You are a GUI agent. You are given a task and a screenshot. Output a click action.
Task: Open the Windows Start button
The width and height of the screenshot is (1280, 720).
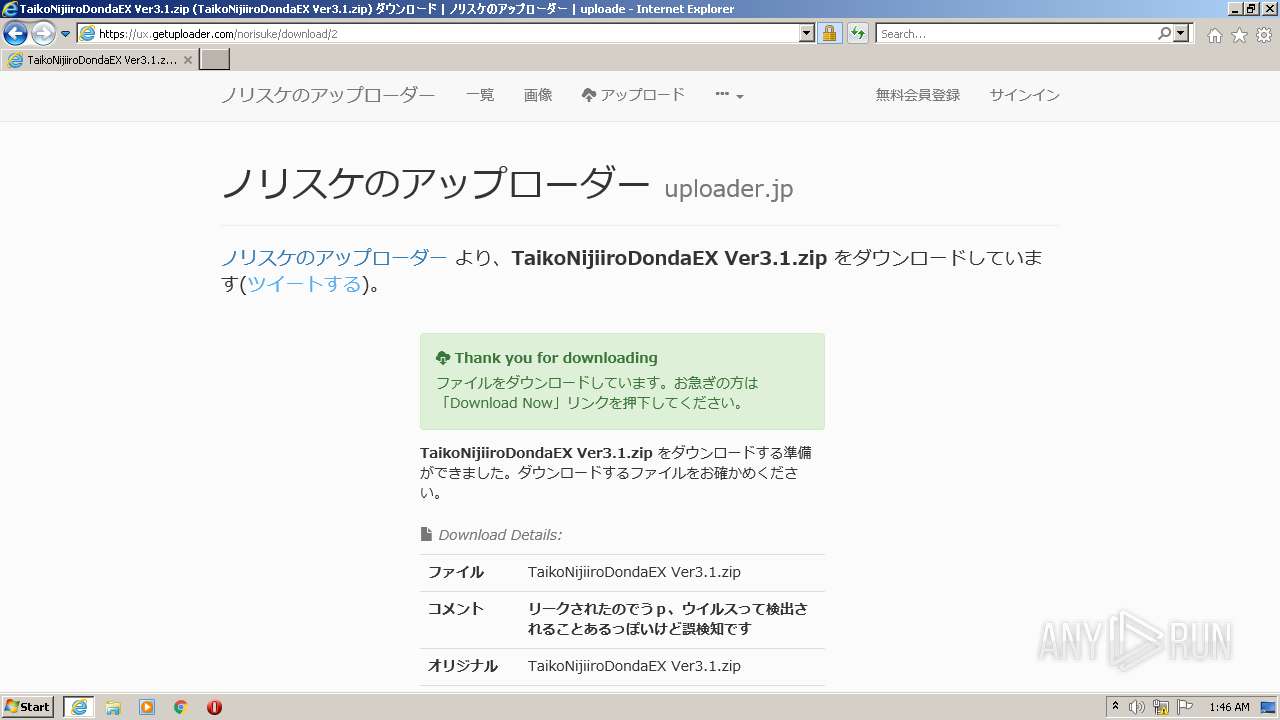(28, 707)
